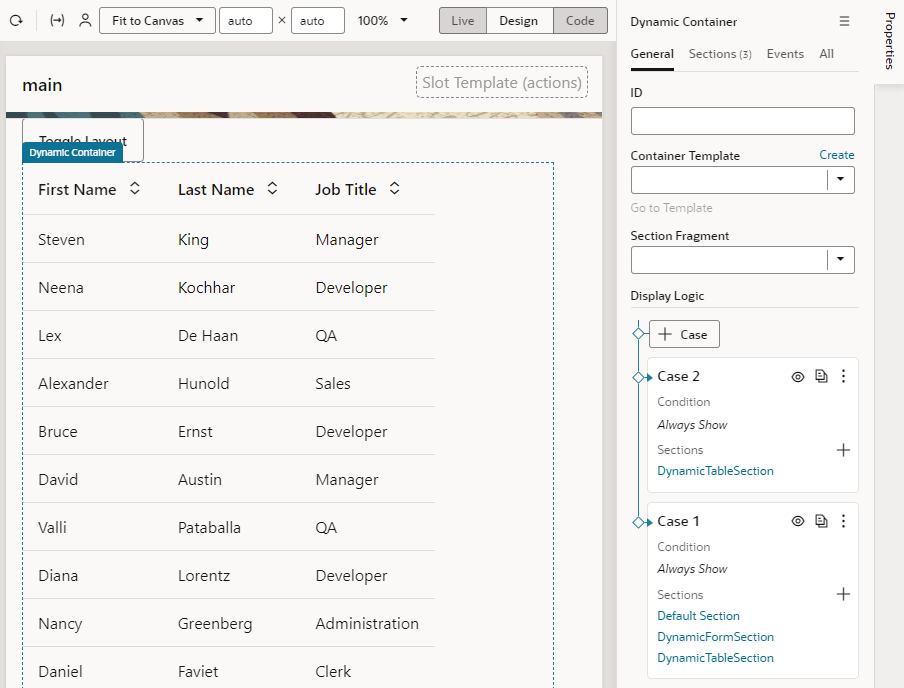The width and height of the screenshot is (904, 688).
Task: Open the Container Template dropdown arrow
Action: [x=841, y=179]
